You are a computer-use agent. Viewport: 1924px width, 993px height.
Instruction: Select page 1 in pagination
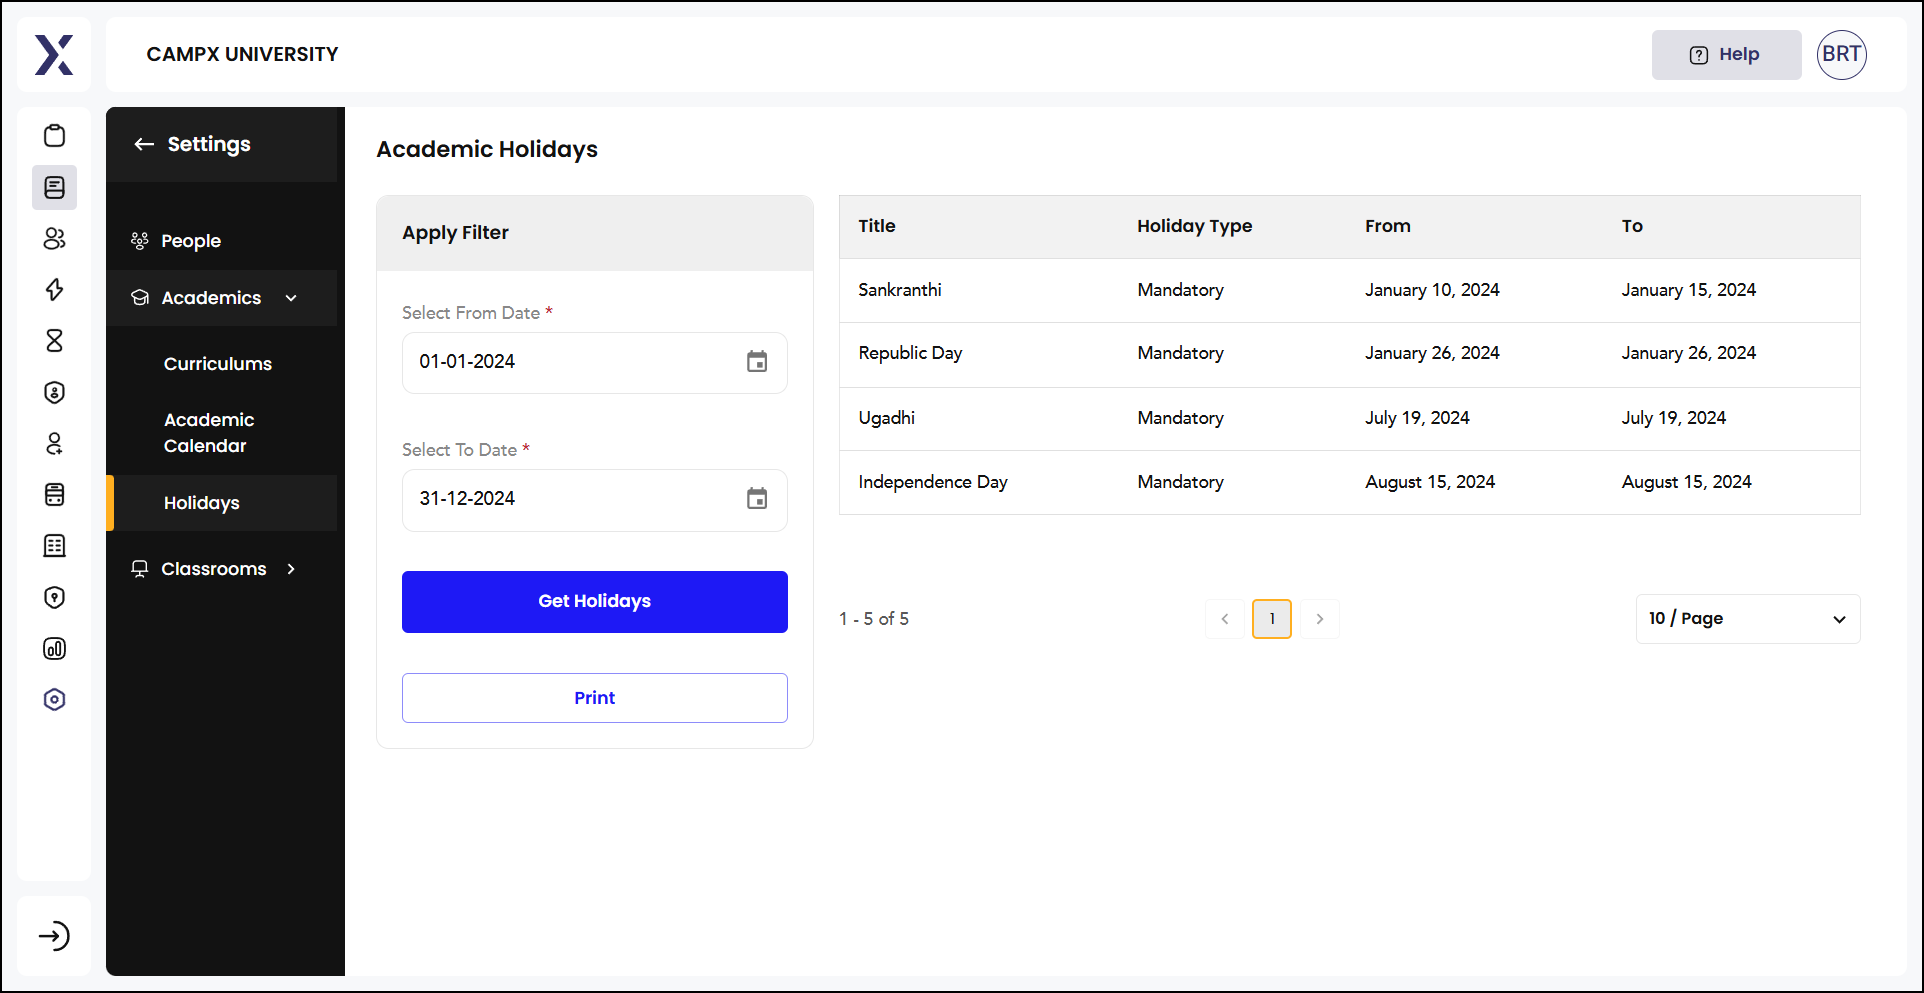[1272, 619]
